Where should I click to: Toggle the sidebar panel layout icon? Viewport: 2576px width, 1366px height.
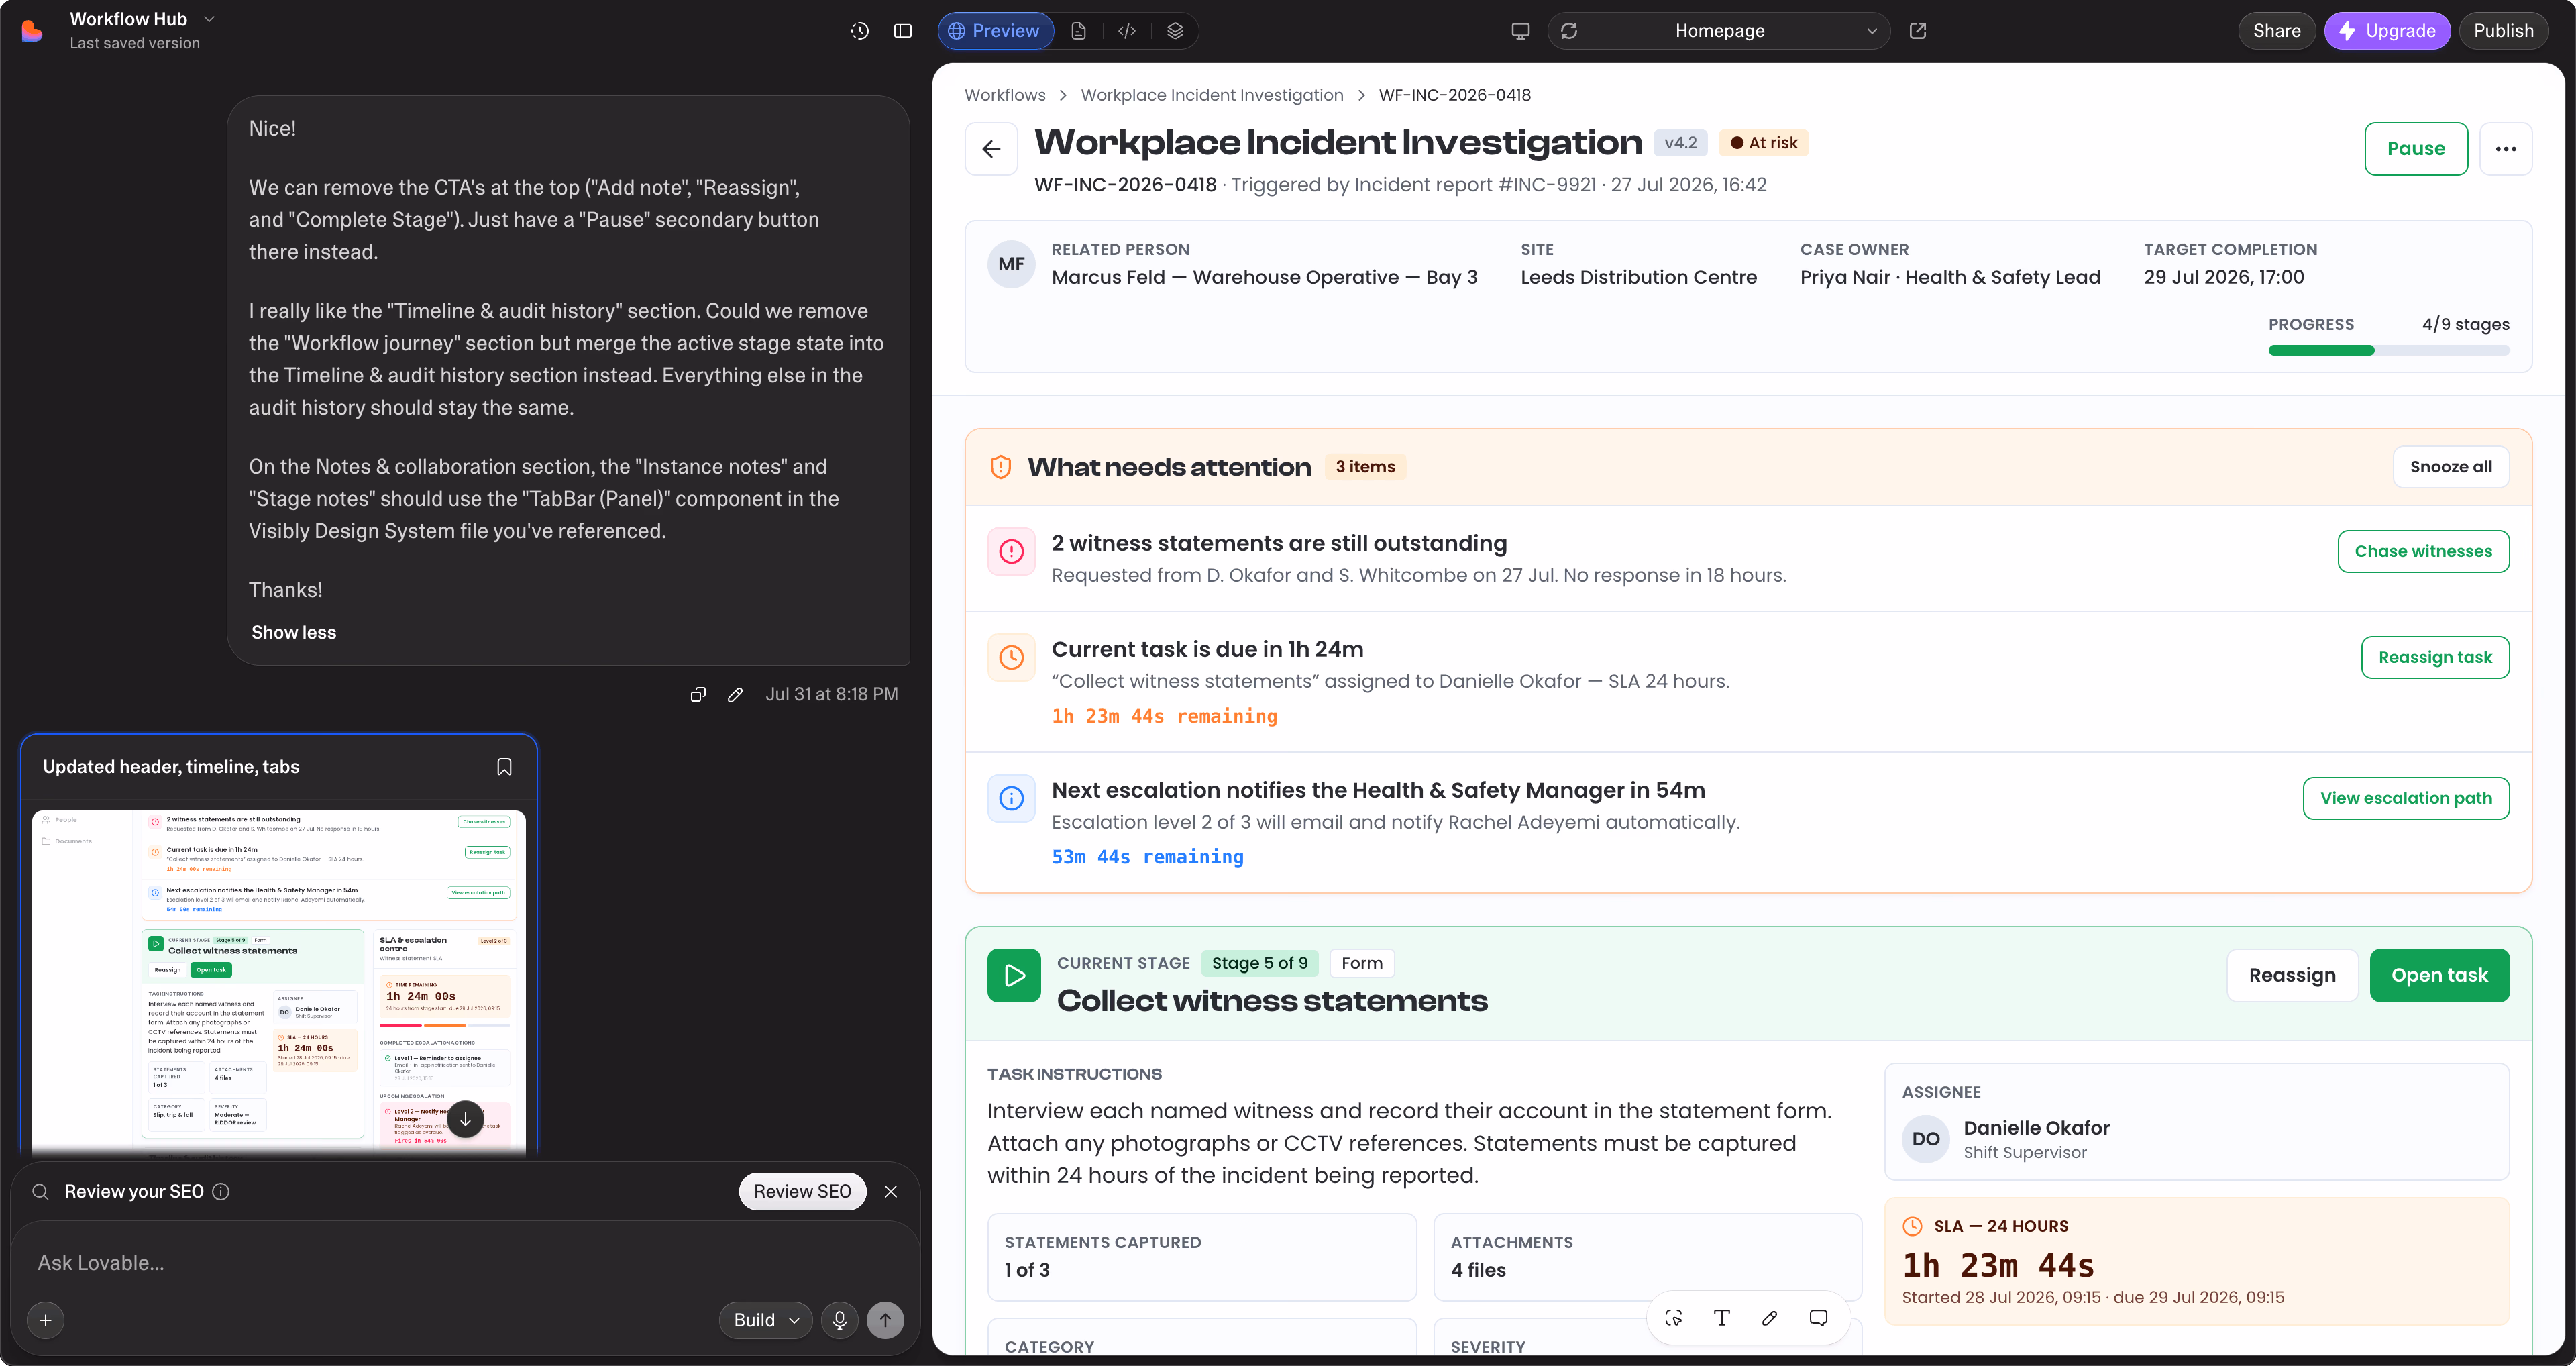[x=903, y=31]
